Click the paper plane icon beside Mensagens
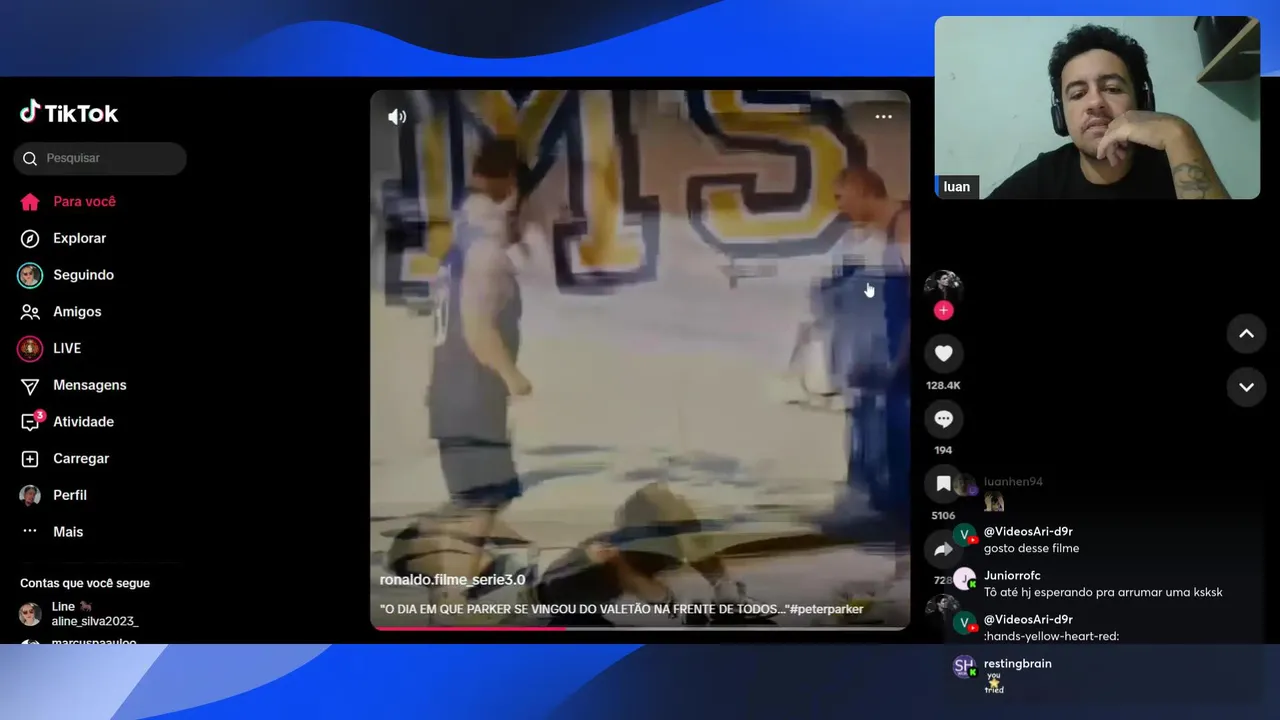This screenshot has height=720, width=1280. point(30,386)
